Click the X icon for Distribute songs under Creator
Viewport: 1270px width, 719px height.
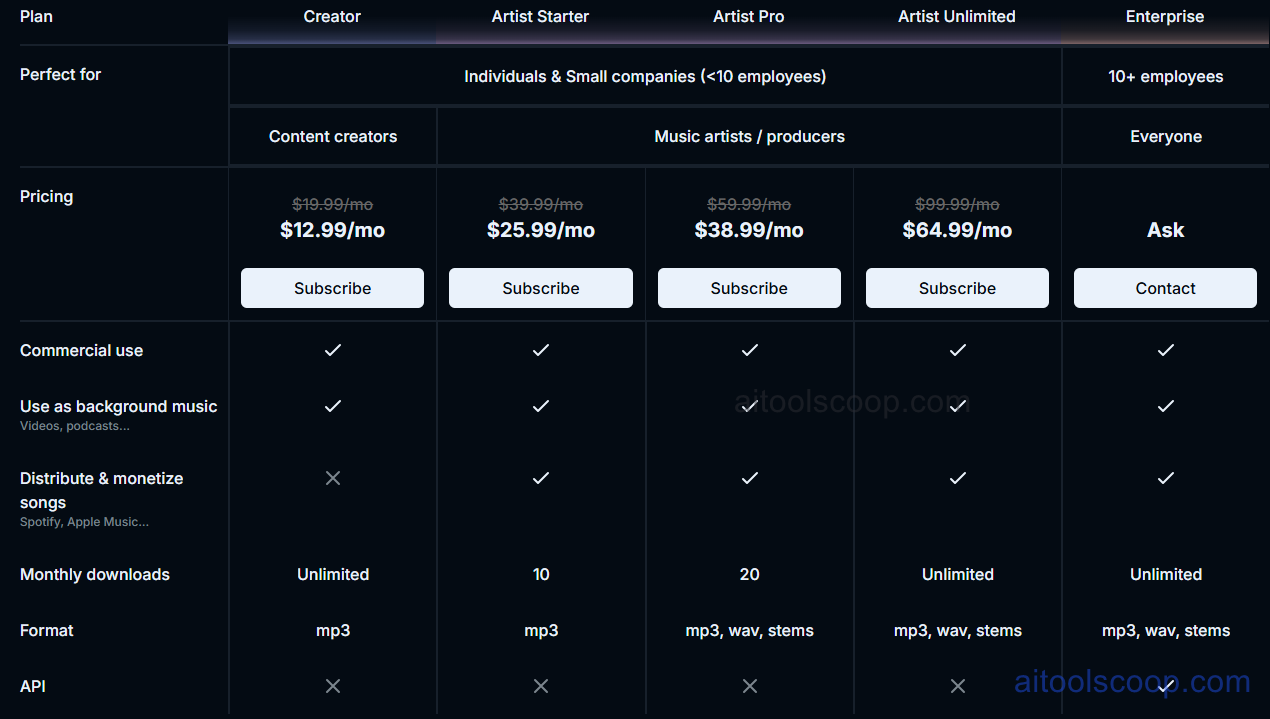[x=332, y=478]
